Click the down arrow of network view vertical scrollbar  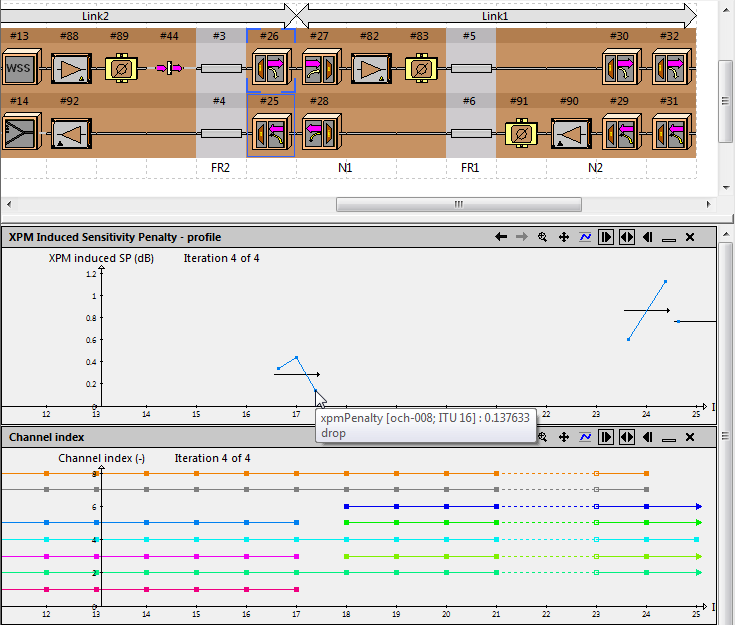coord(726,188)
